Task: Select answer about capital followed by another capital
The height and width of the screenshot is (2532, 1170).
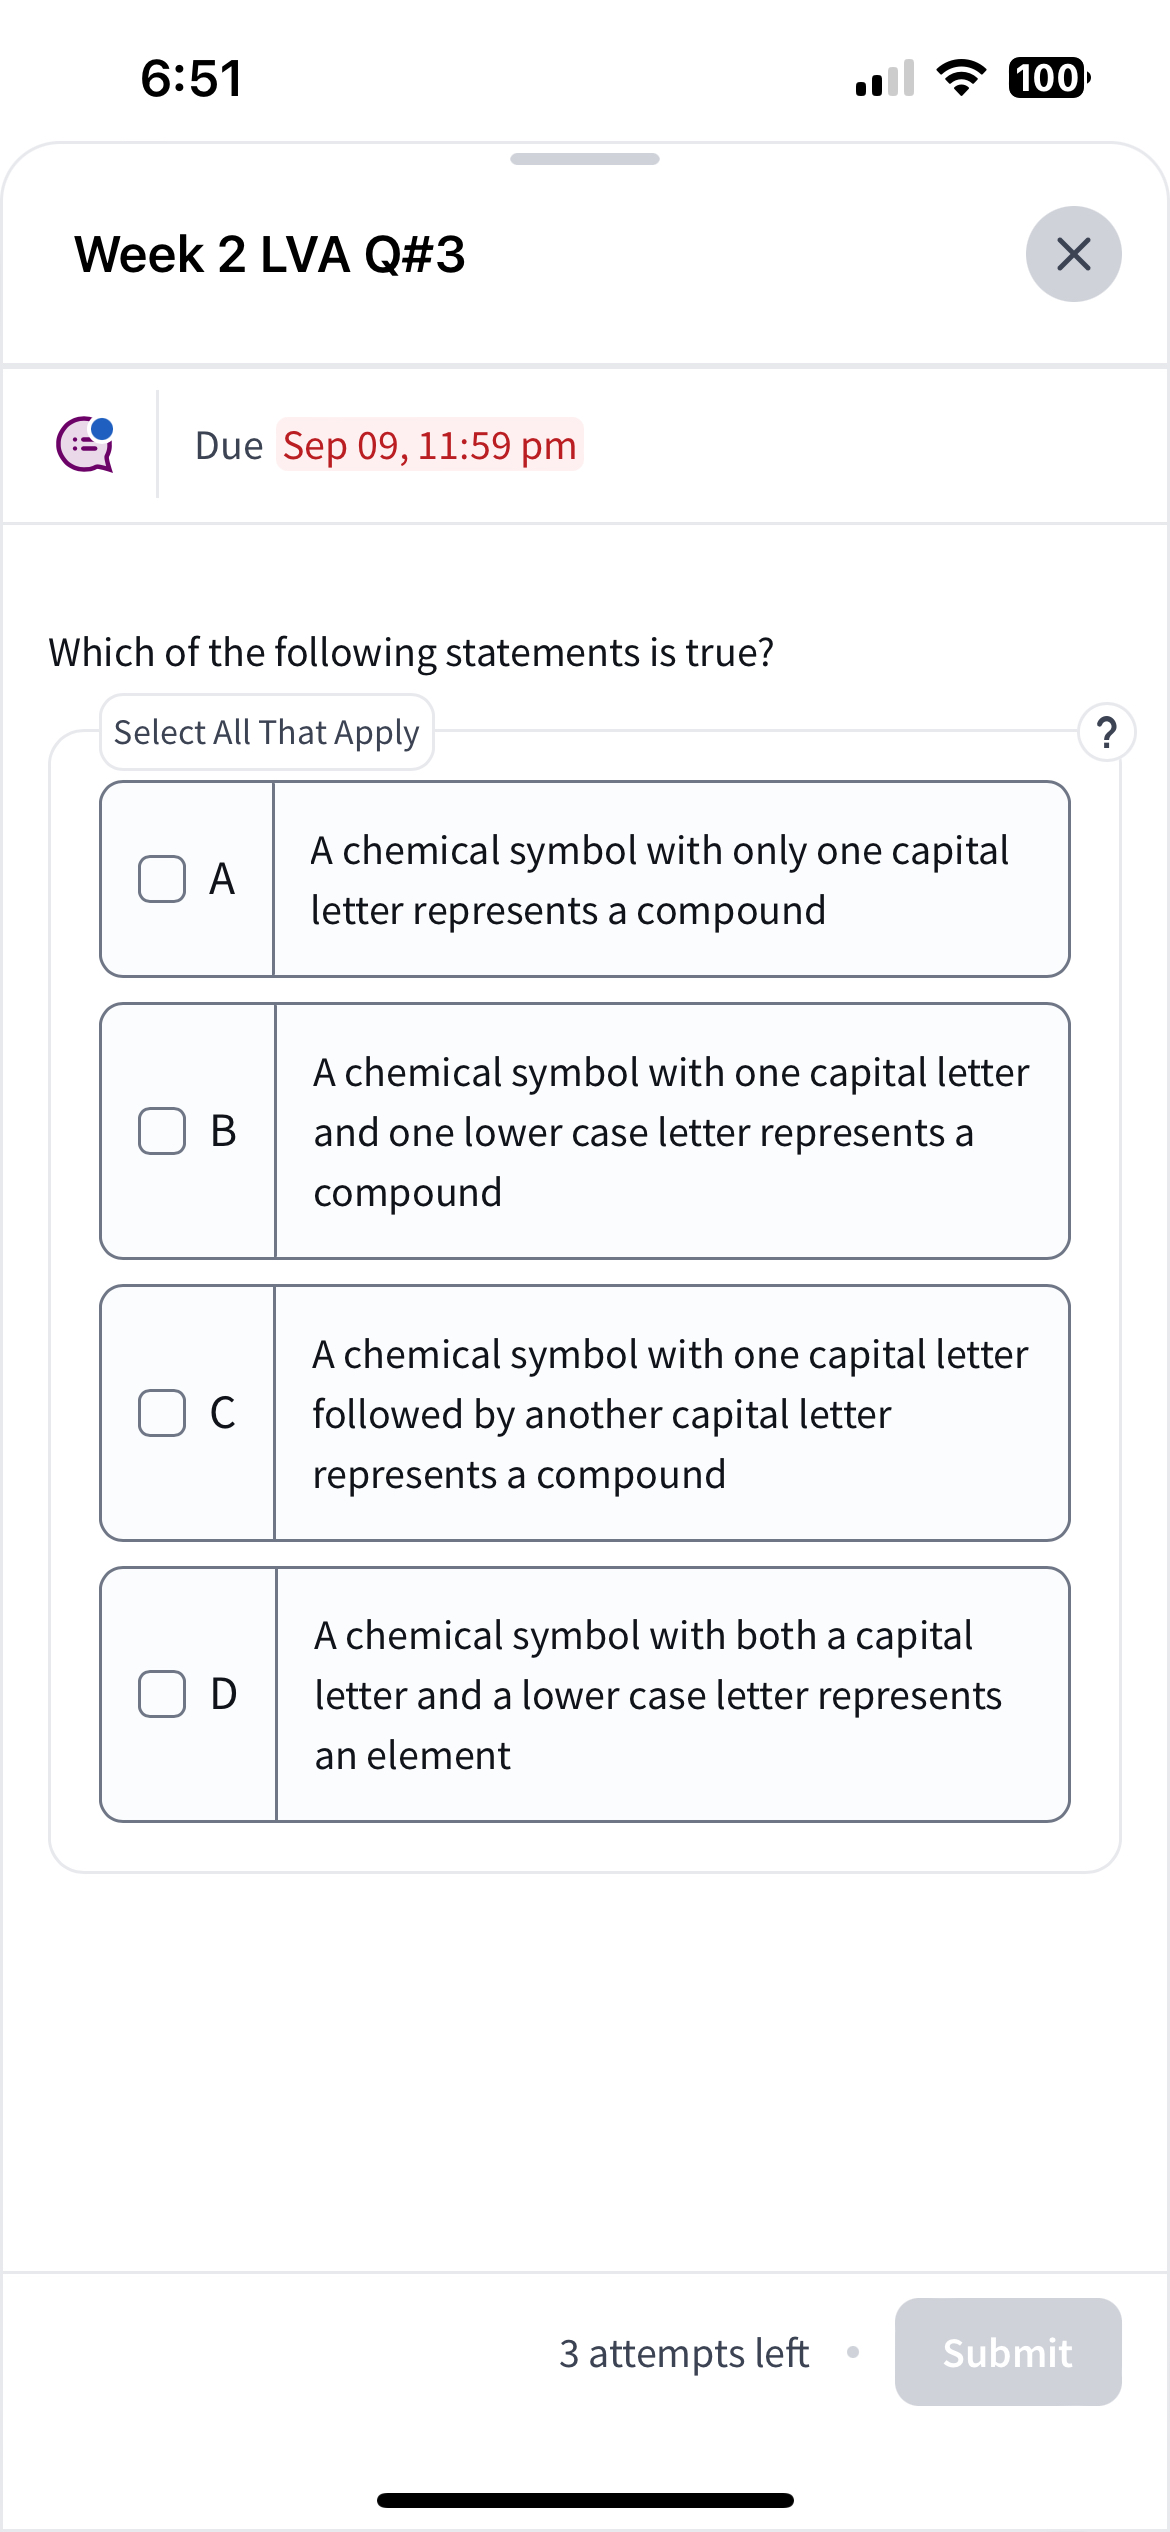Action: (x=670, y=1414)
